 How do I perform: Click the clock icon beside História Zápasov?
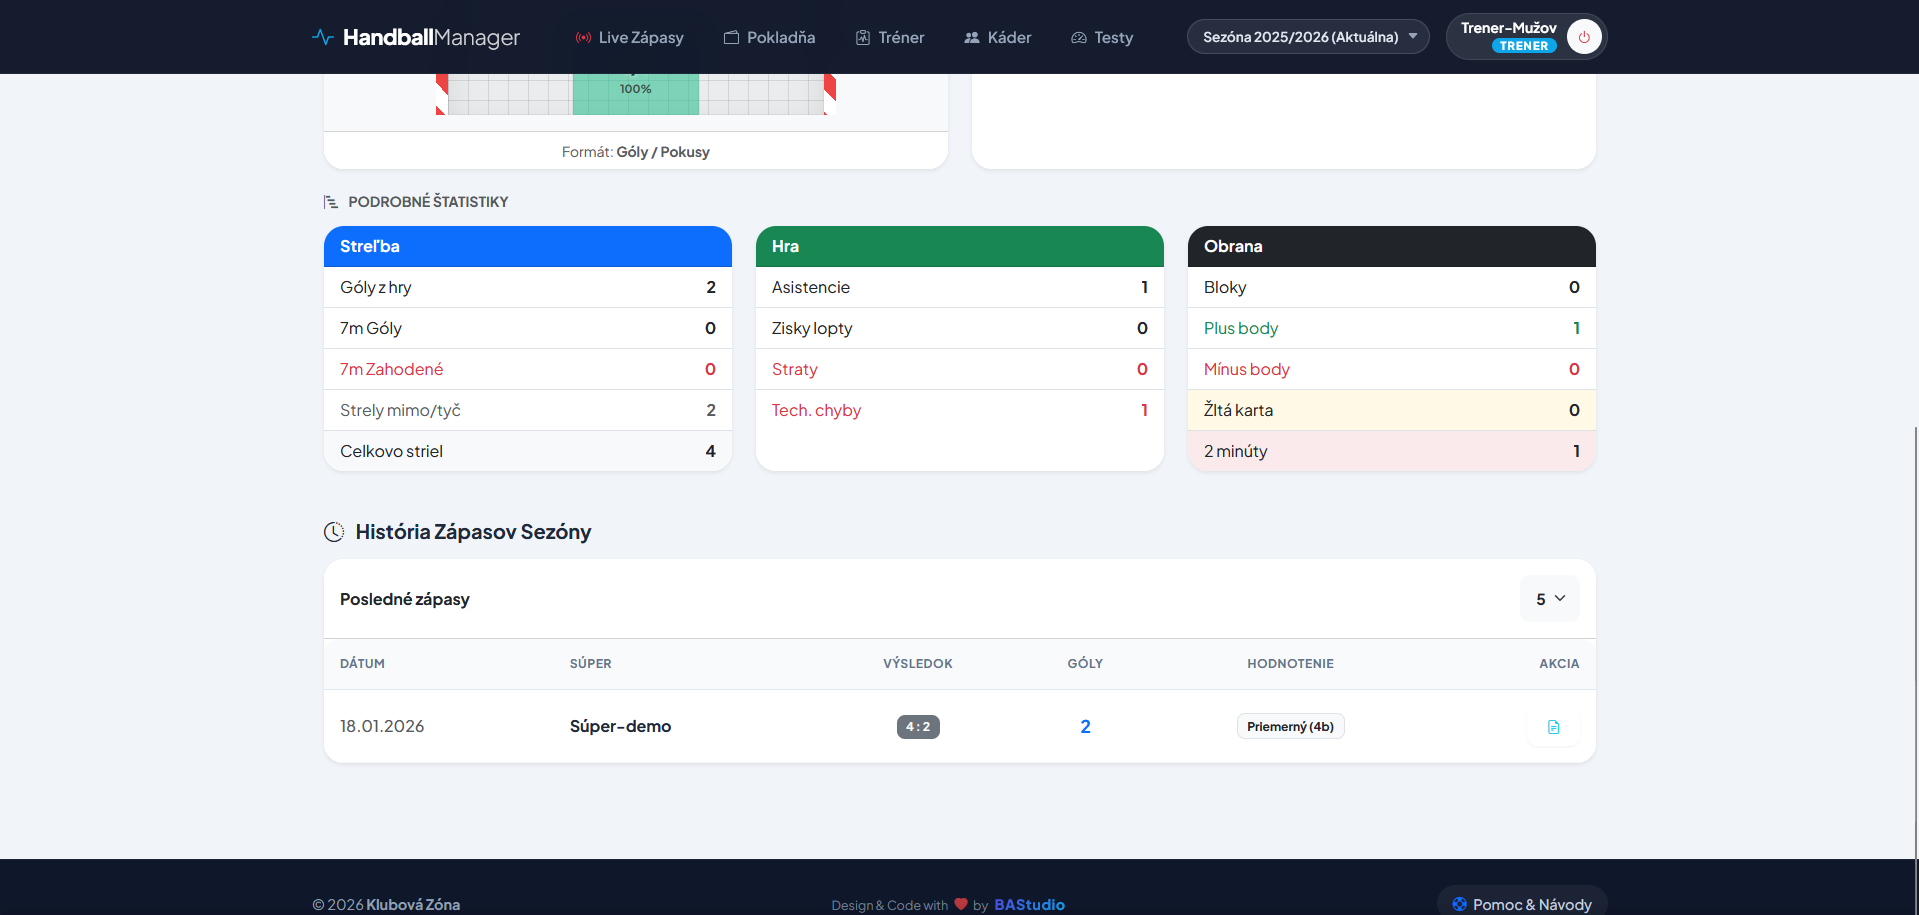(334, 532)
